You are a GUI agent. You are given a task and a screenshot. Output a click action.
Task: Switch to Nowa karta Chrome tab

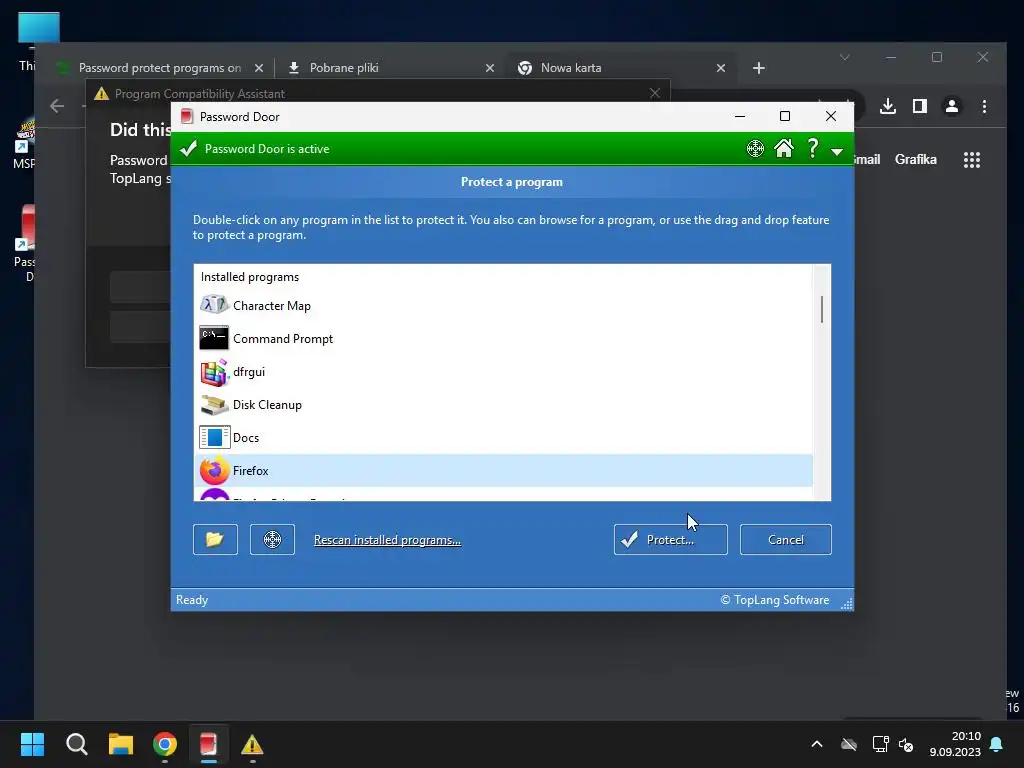pyautogui.click(x=620, y=68)
